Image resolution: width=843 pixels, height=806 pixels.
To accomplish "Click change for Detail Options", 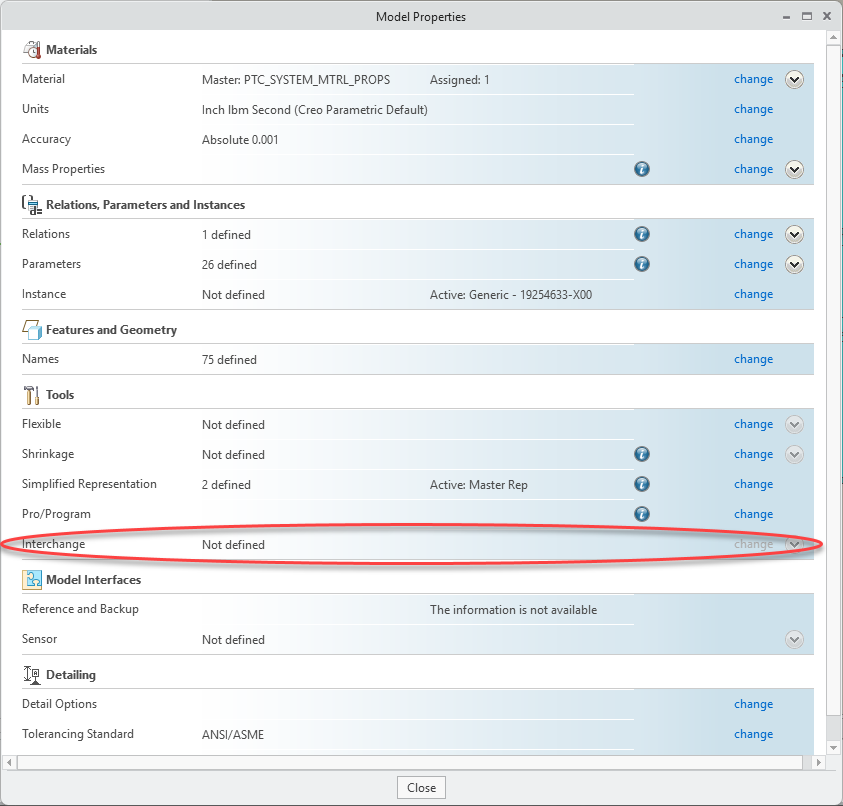I will click(753, 704).
